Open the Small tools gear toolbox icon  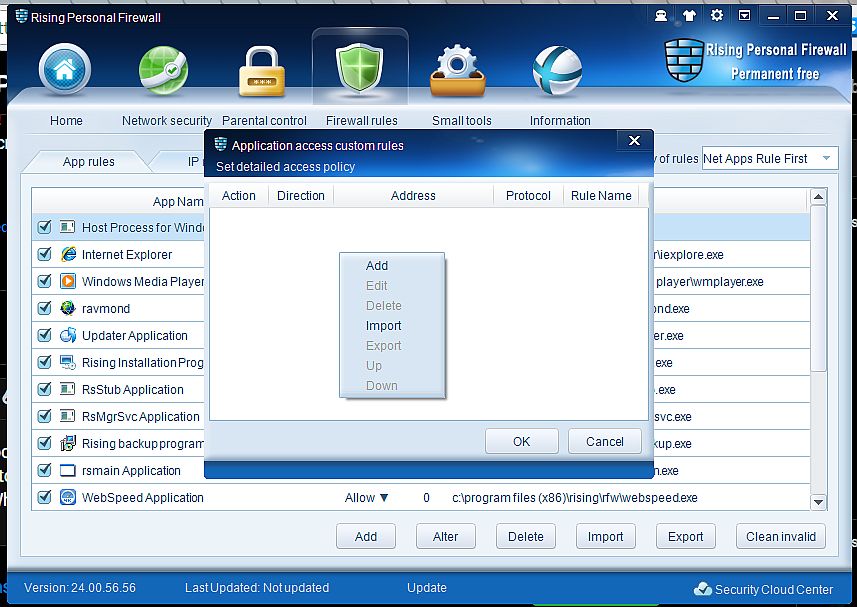(x=457, y=71)
